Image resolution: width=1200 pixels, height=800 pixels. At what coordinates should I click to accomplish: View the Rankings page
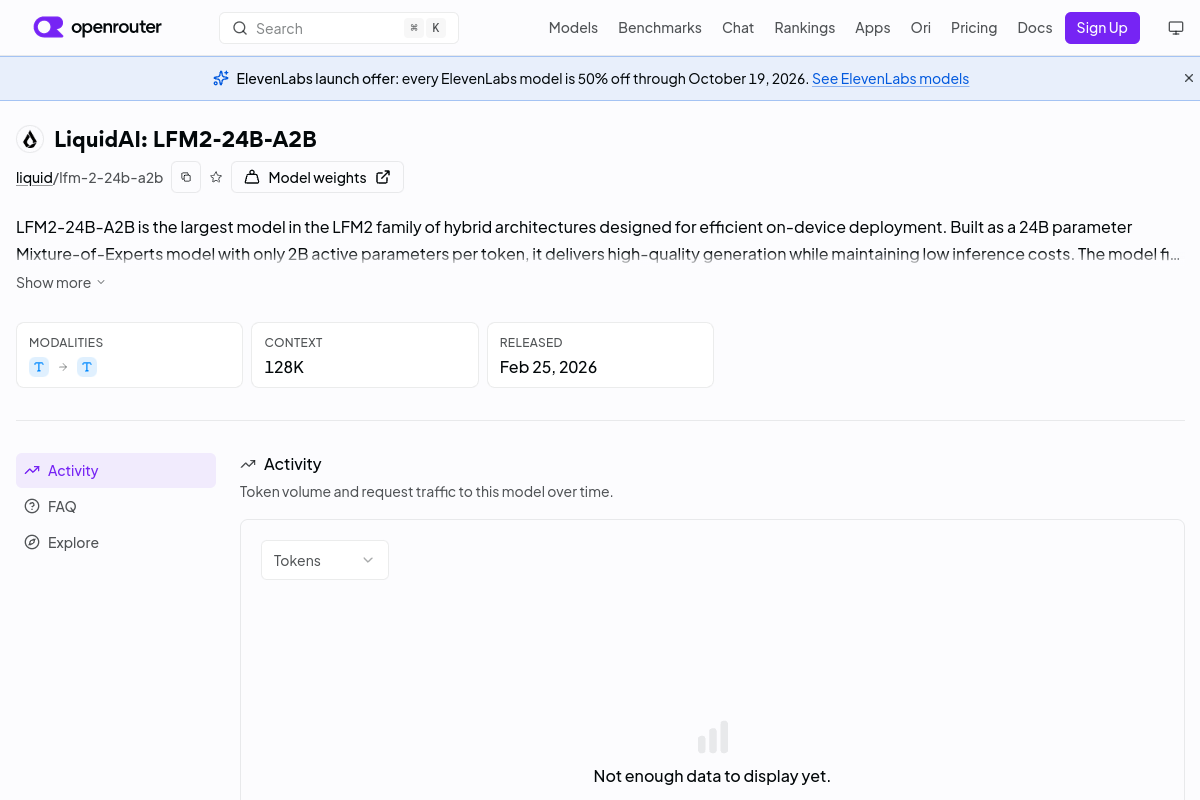pos(804,28)
